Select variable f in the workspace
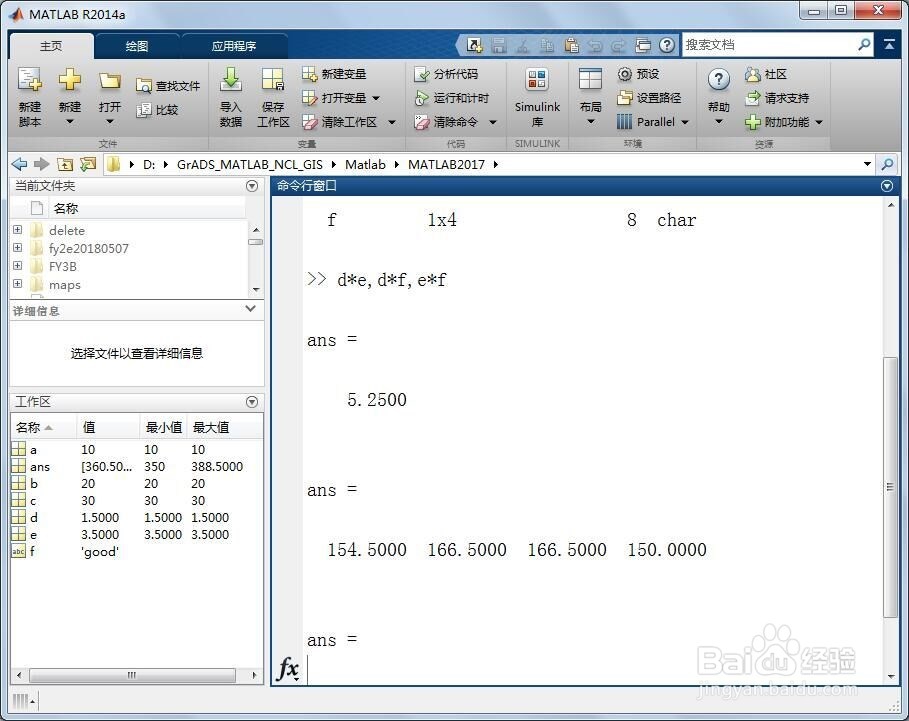The image size is (909, 721). (136, 552)
